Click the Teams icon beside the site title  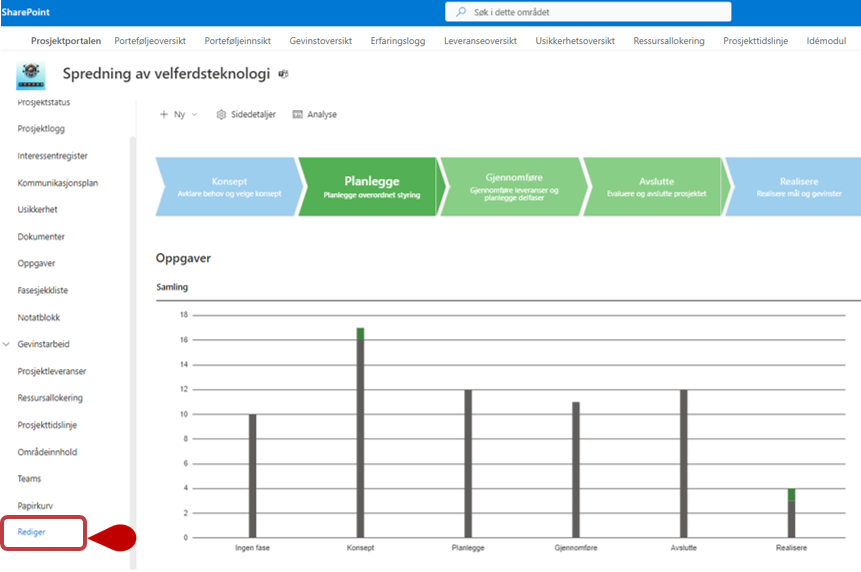click(x=283, y=75)
